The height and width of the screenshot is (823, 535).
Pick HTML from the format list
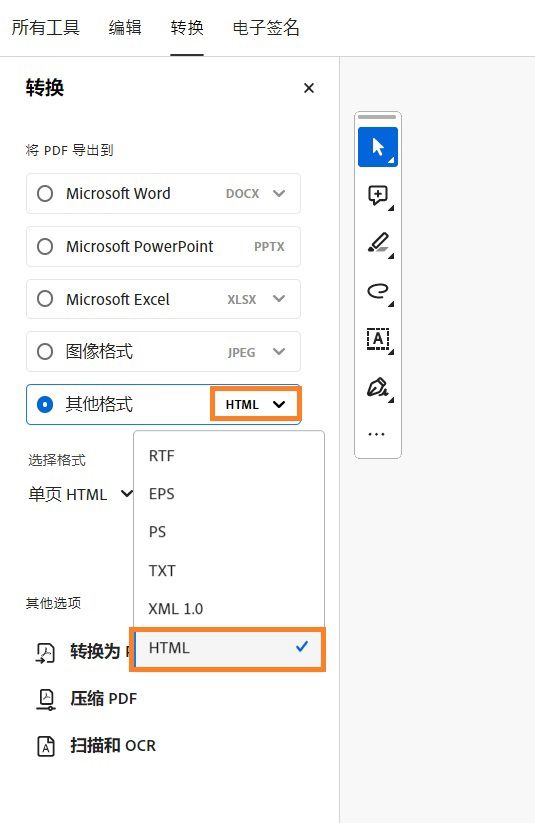[x=229, y=648]
